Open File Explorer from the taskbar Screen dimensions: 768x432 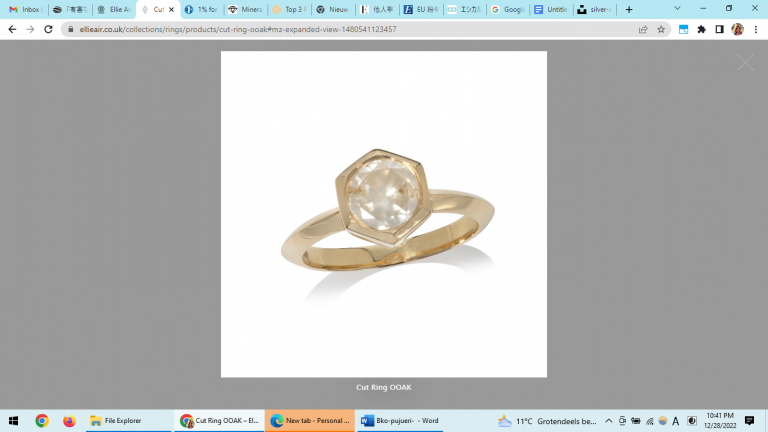pyautogui.click(x=116, y=421)
